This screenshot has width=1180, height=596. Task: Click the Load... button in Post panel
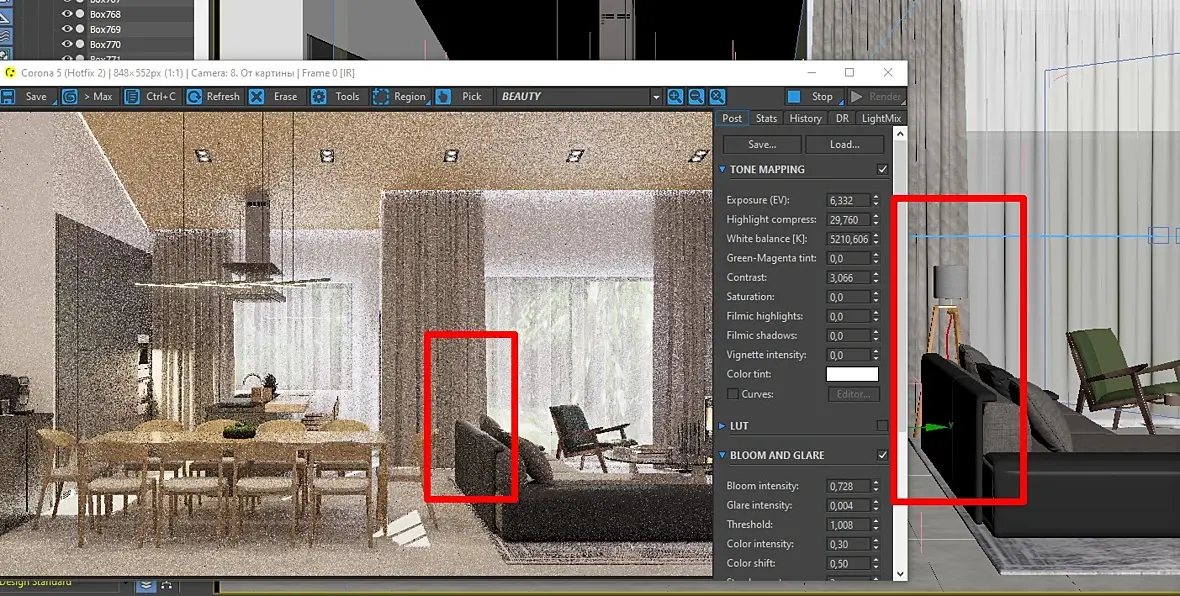coord(845,144)
